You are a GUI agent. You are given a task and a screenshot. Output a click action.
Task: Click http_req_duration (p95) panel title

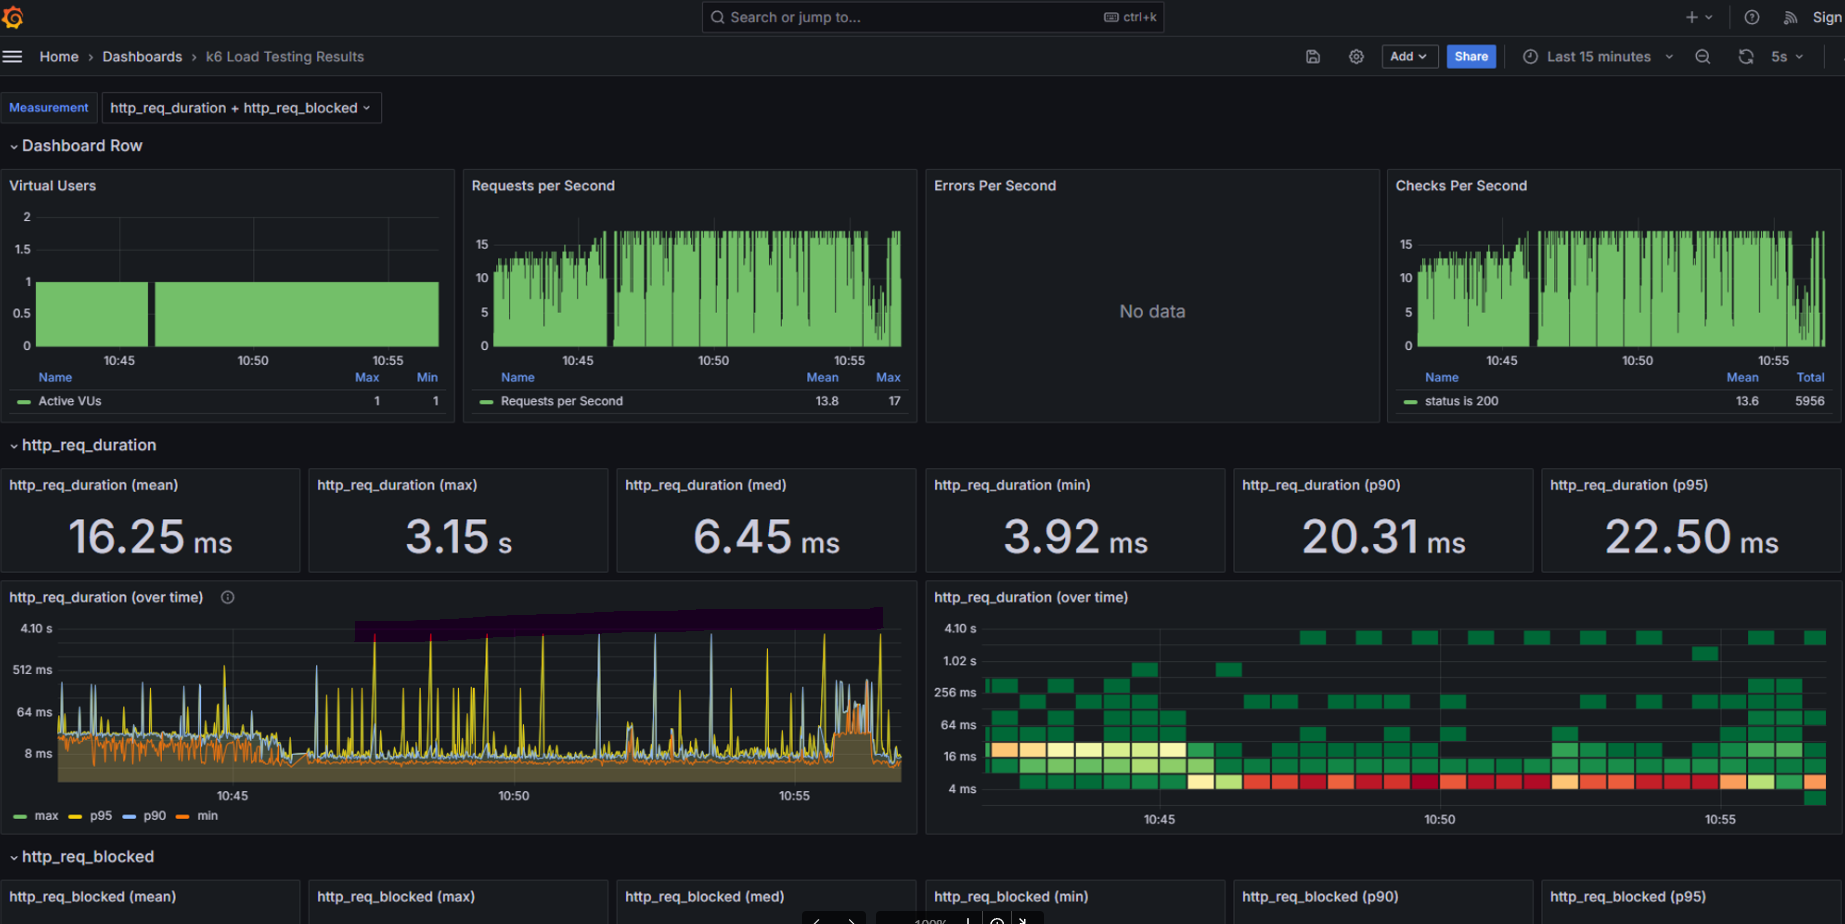click(1629, 485)
